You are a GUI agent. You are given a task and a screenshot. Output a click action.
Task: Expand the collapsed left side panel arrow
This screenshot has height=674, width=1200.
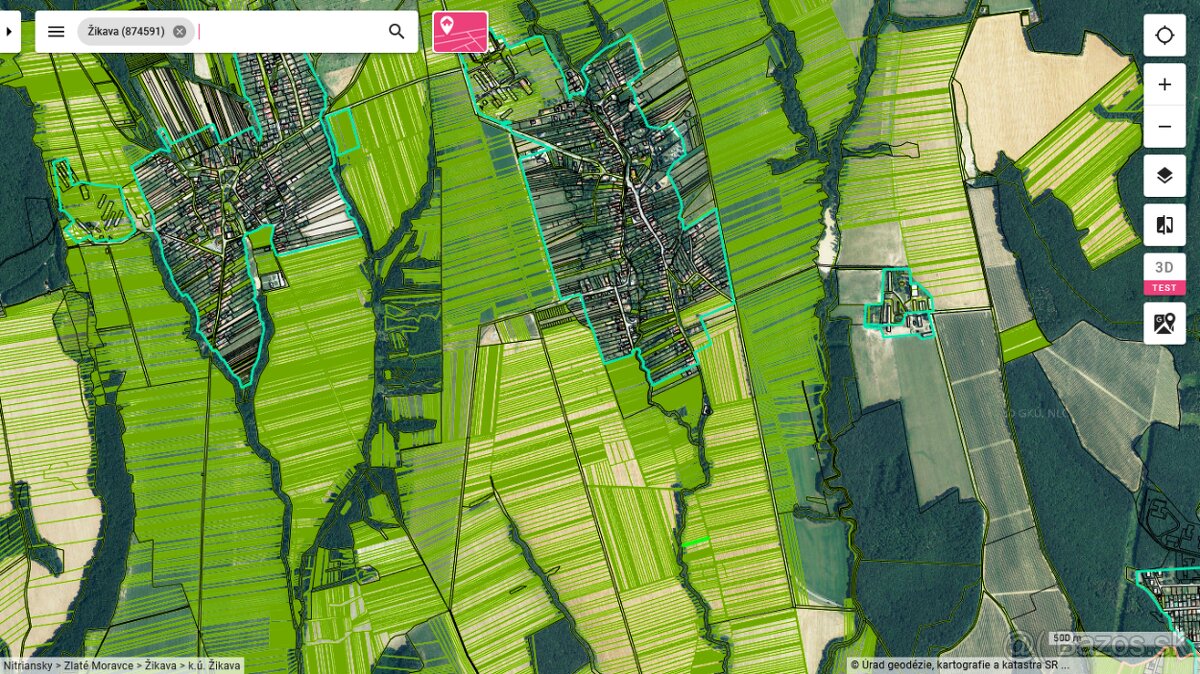pos(9,32)
